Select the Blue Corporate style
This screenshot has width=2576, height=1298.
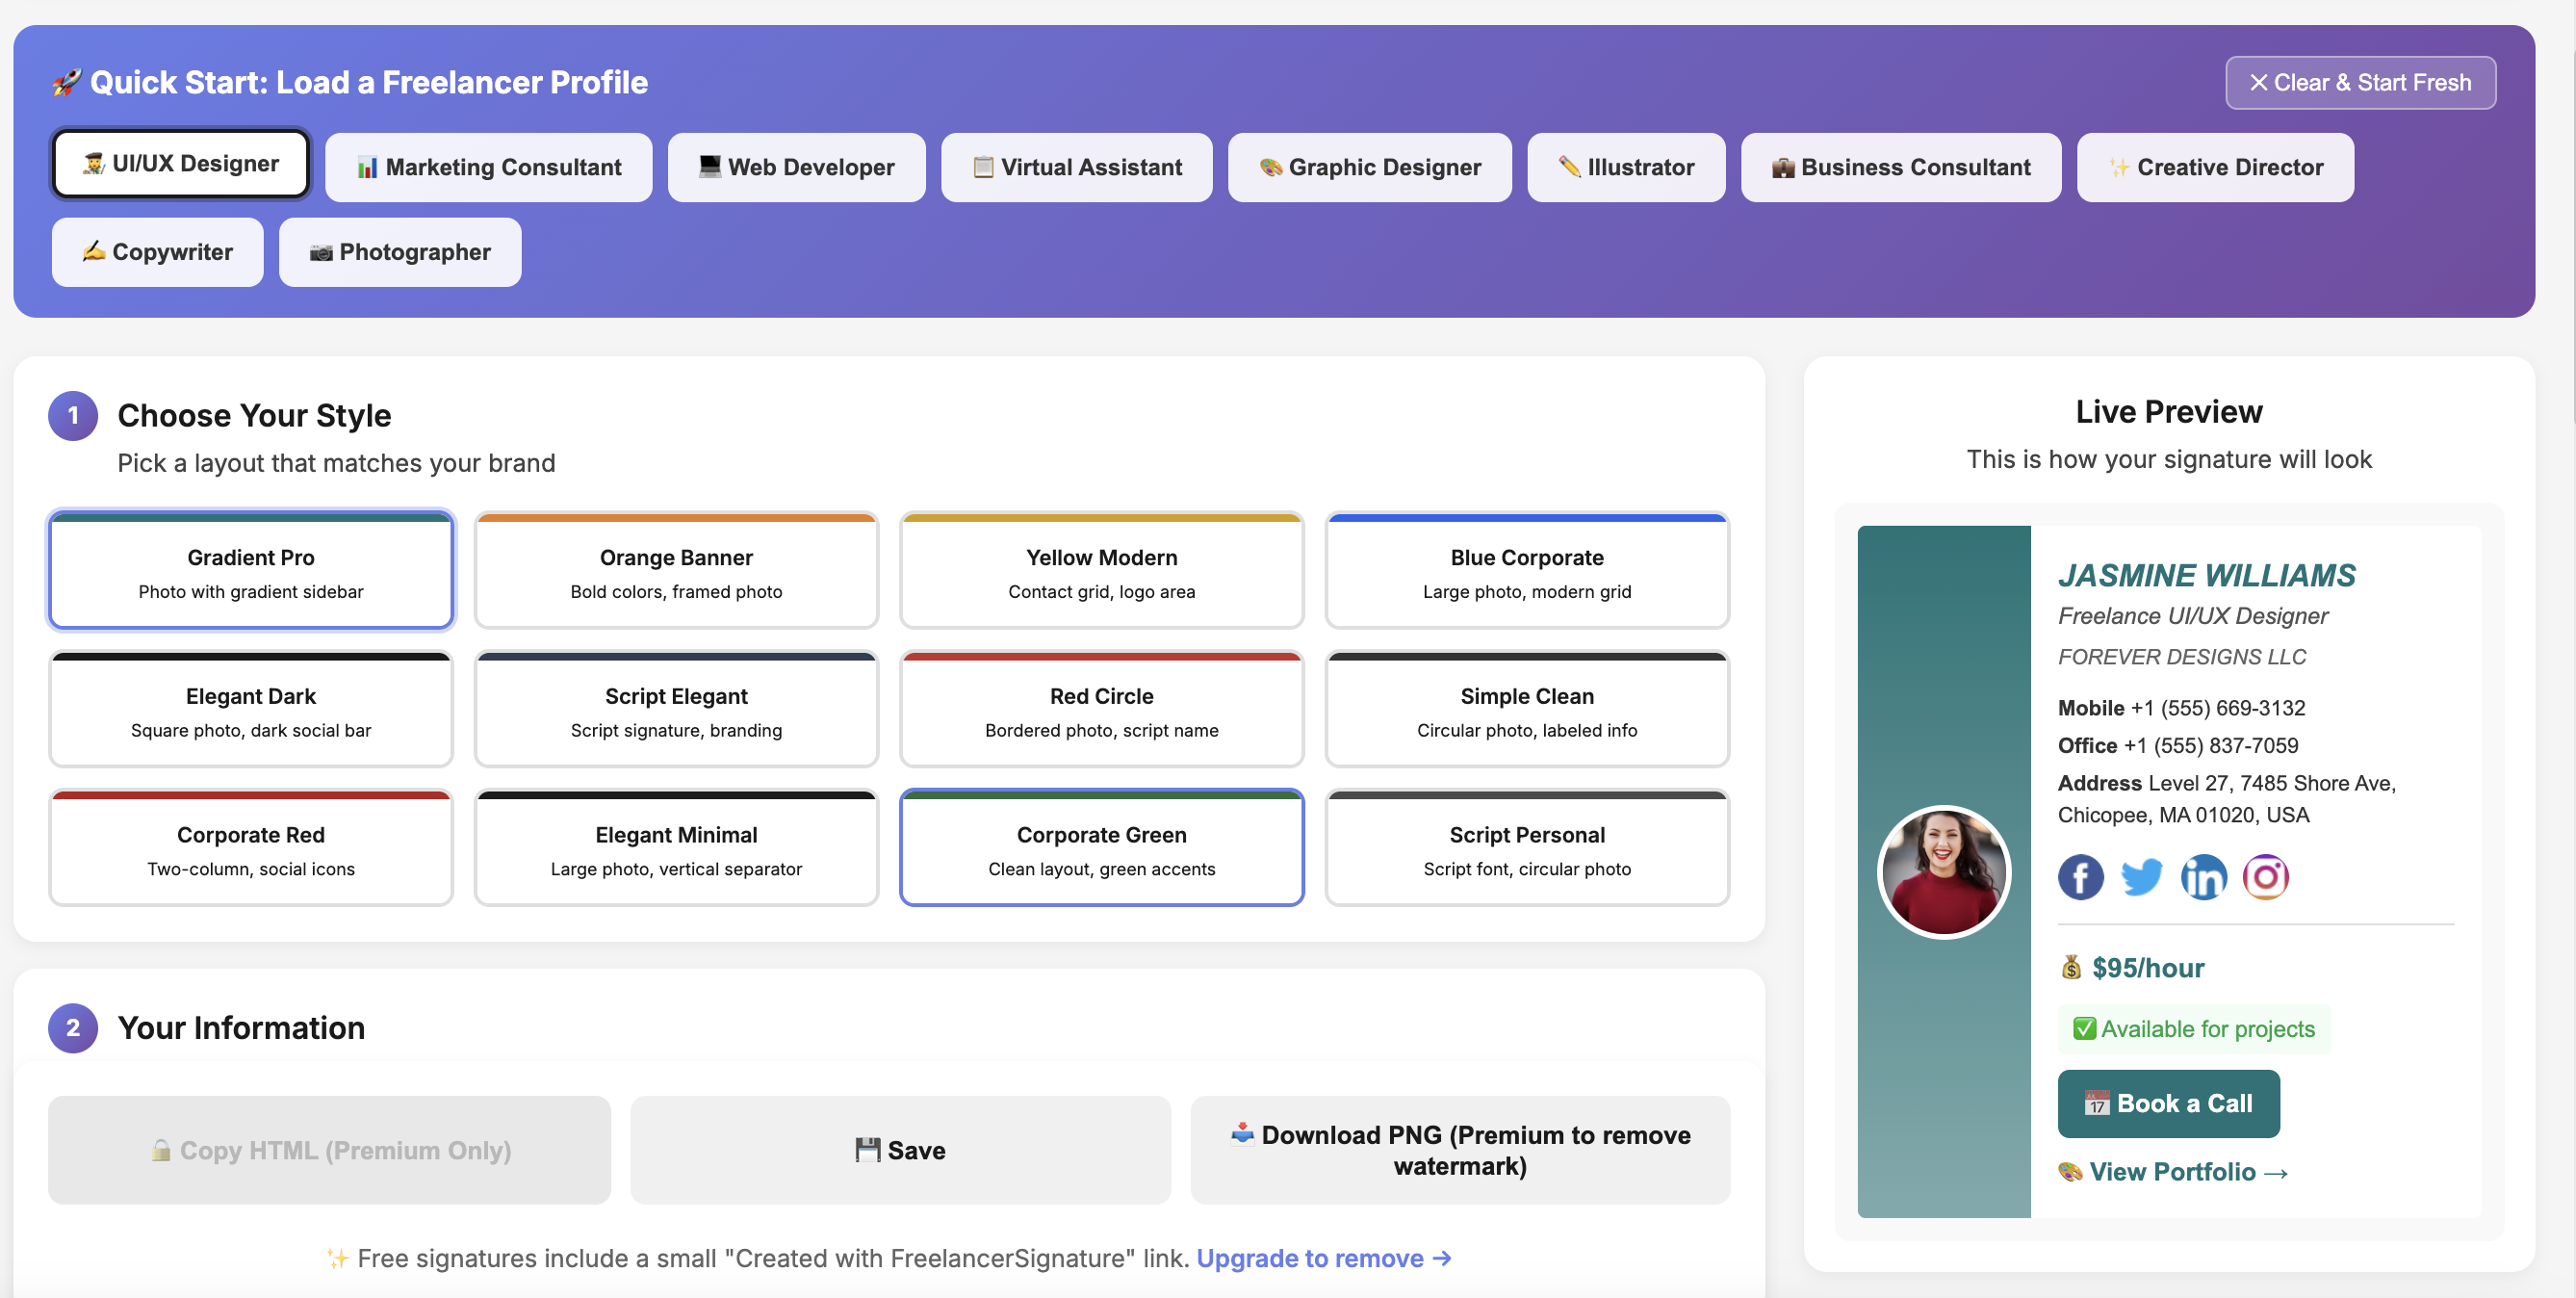[x=1526, y=570]
